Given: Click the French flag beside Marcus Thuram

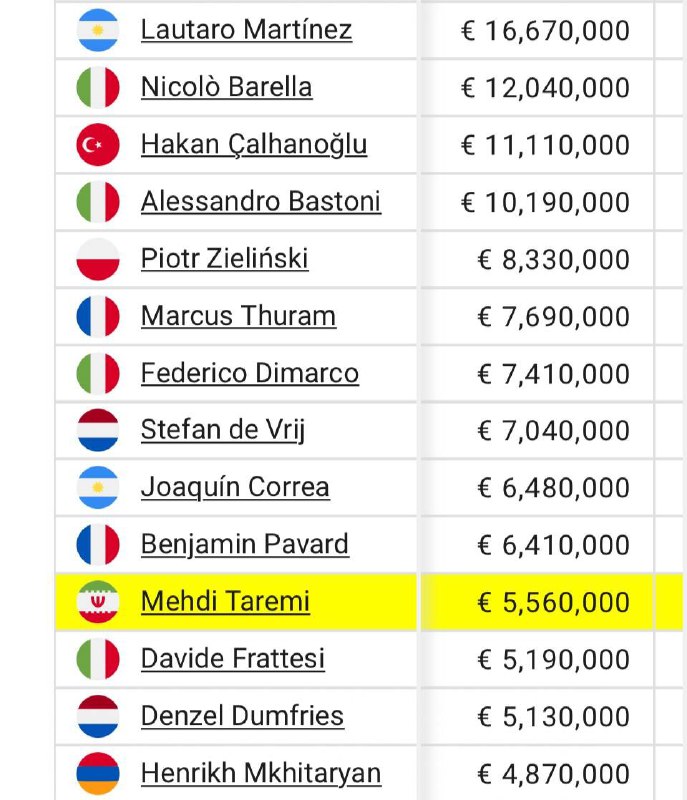Looking at the screenshot, I should tap(98, 316).
